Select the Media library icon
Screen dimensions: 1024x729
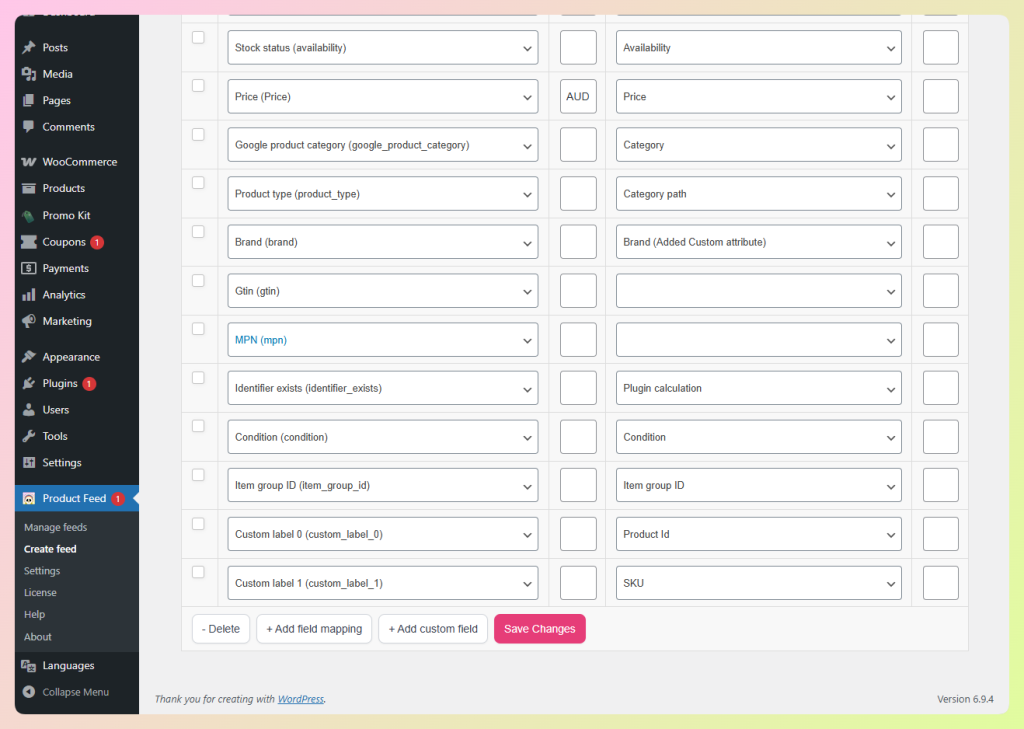pos(27,73)
